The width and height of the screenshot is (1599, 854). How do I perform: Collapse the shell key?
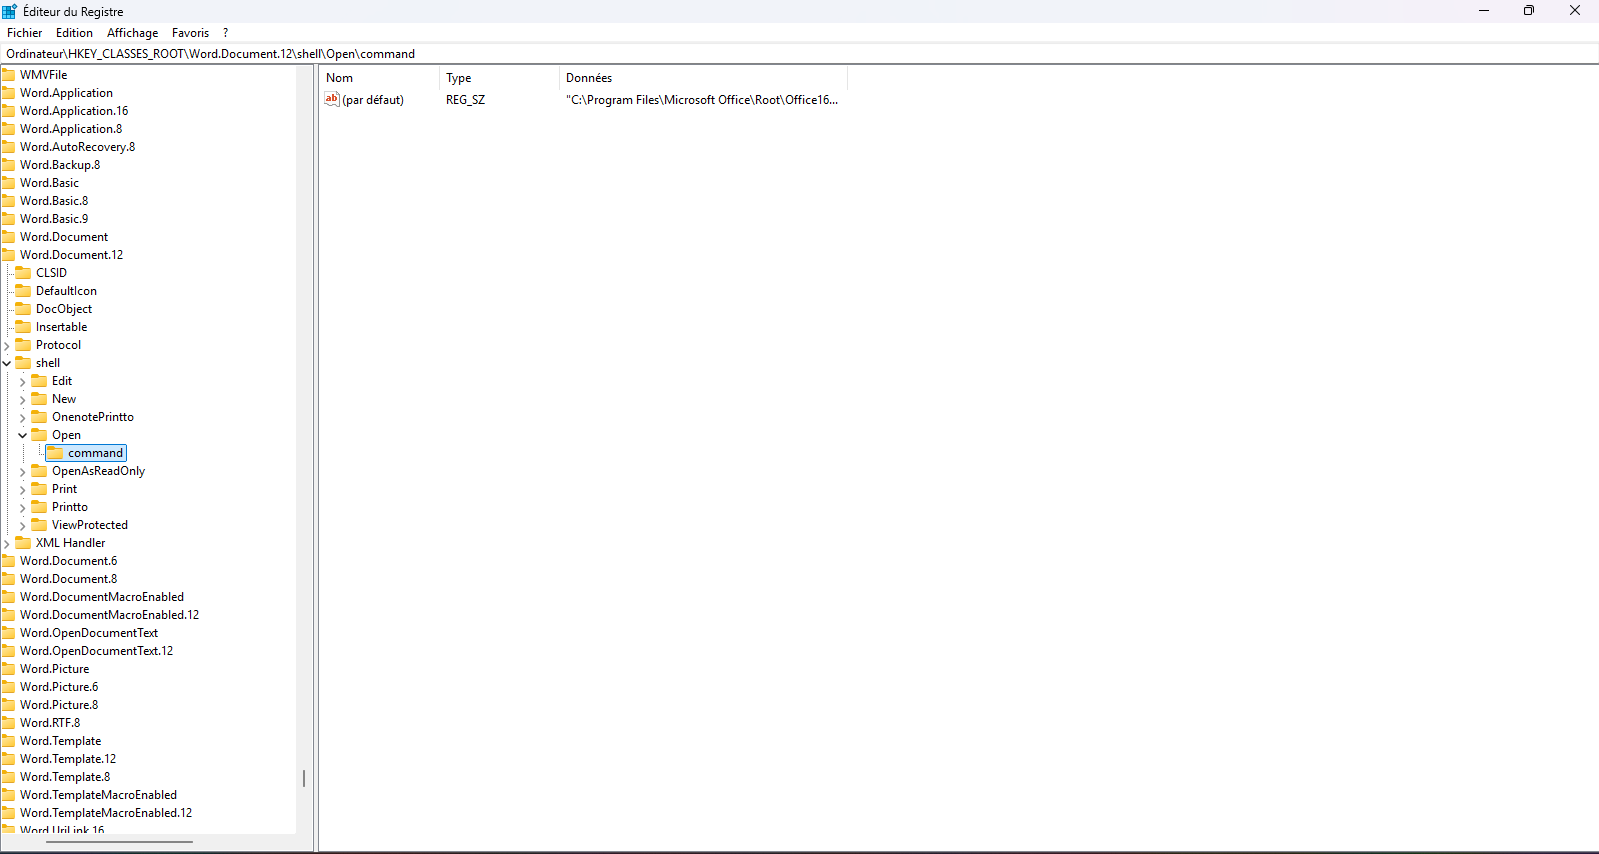click(x=7, y=363)
